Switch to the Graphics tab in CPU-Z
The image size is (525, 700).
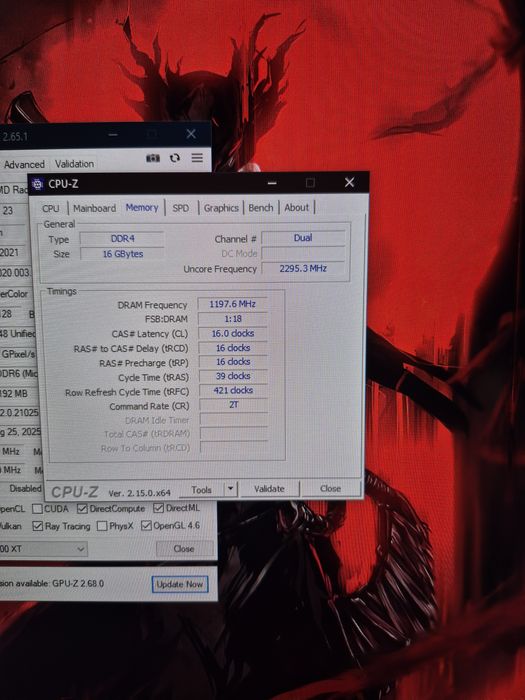[x=221, y=208]
